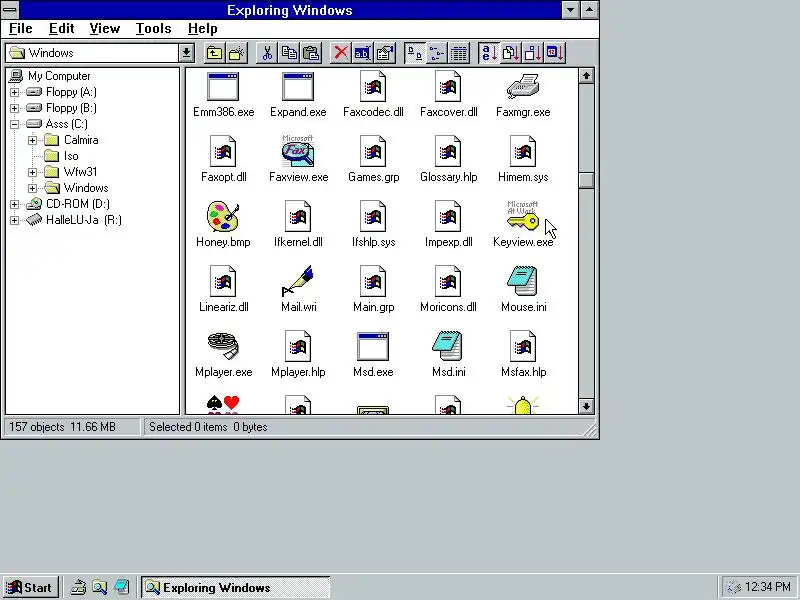Copy selection using toolbar copy icon
Image resolution: width=800 pixels, height=600 pixels.
click(x=289, y=53)
